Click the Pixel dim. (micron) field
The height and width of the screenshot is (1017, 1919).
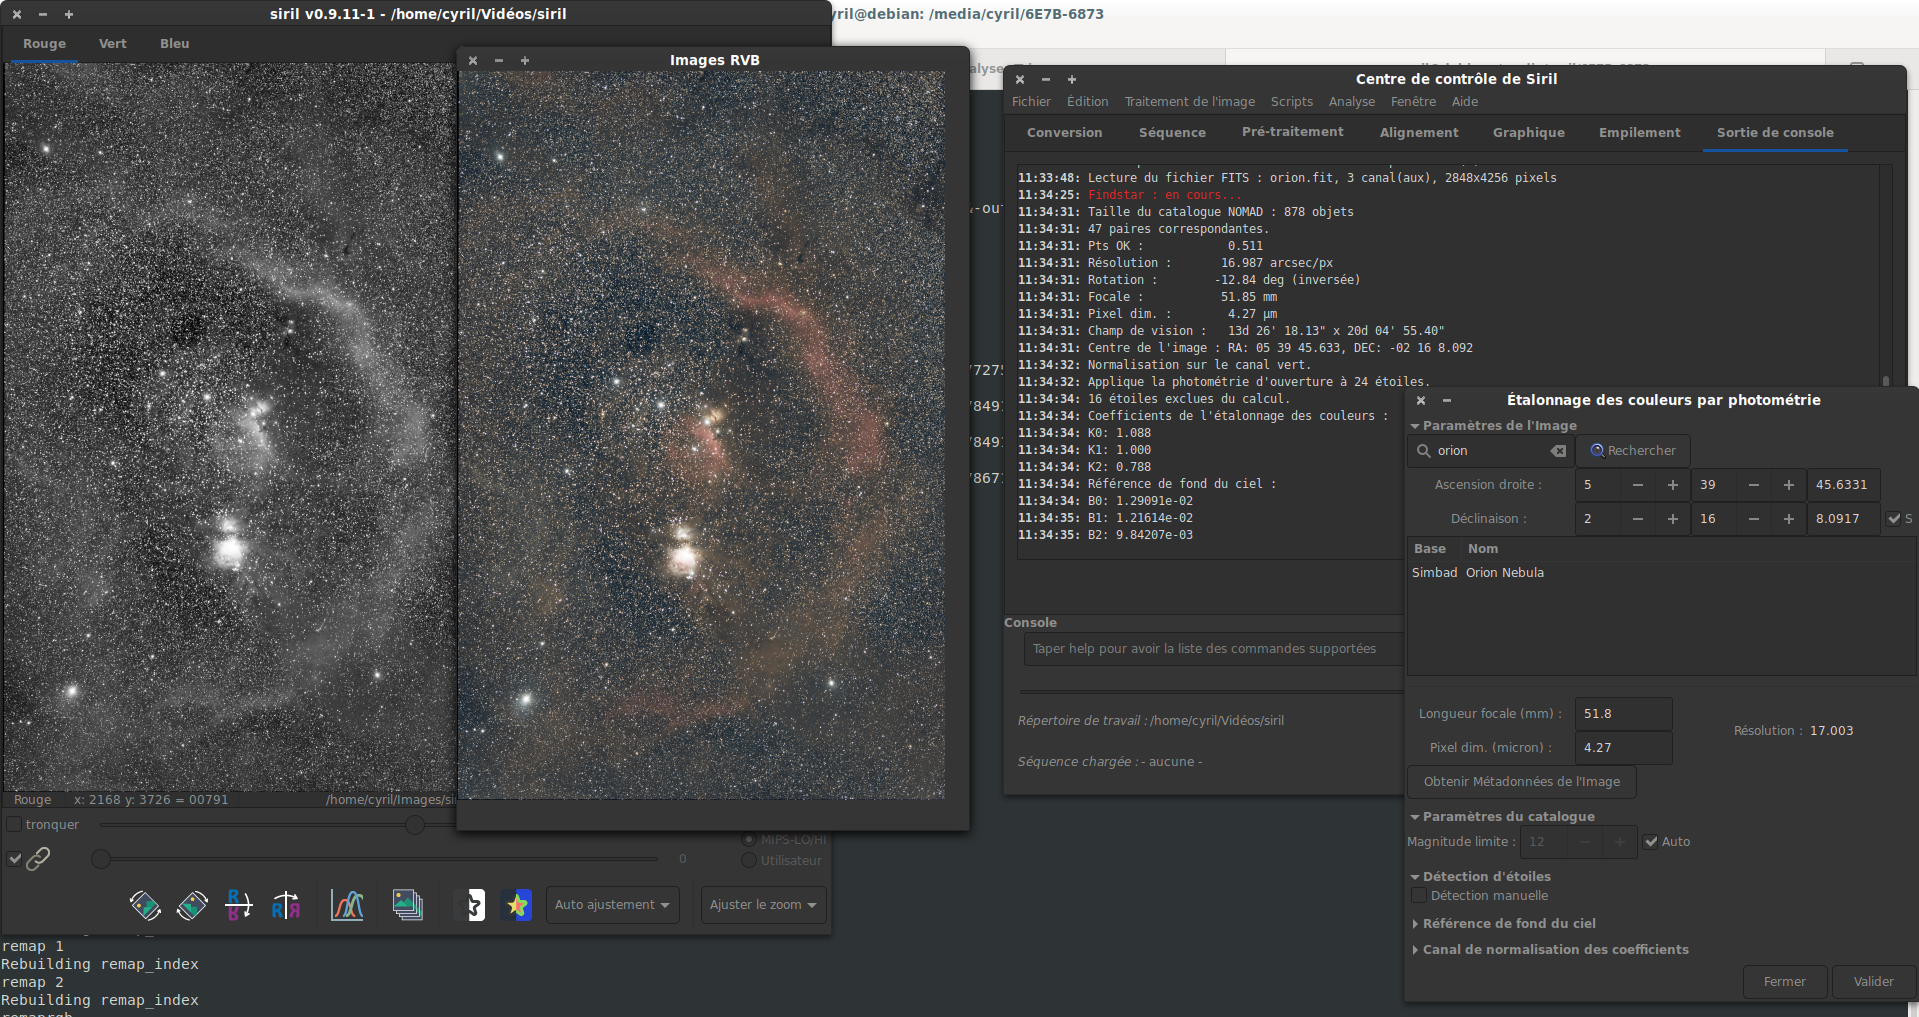[1623, 748]
